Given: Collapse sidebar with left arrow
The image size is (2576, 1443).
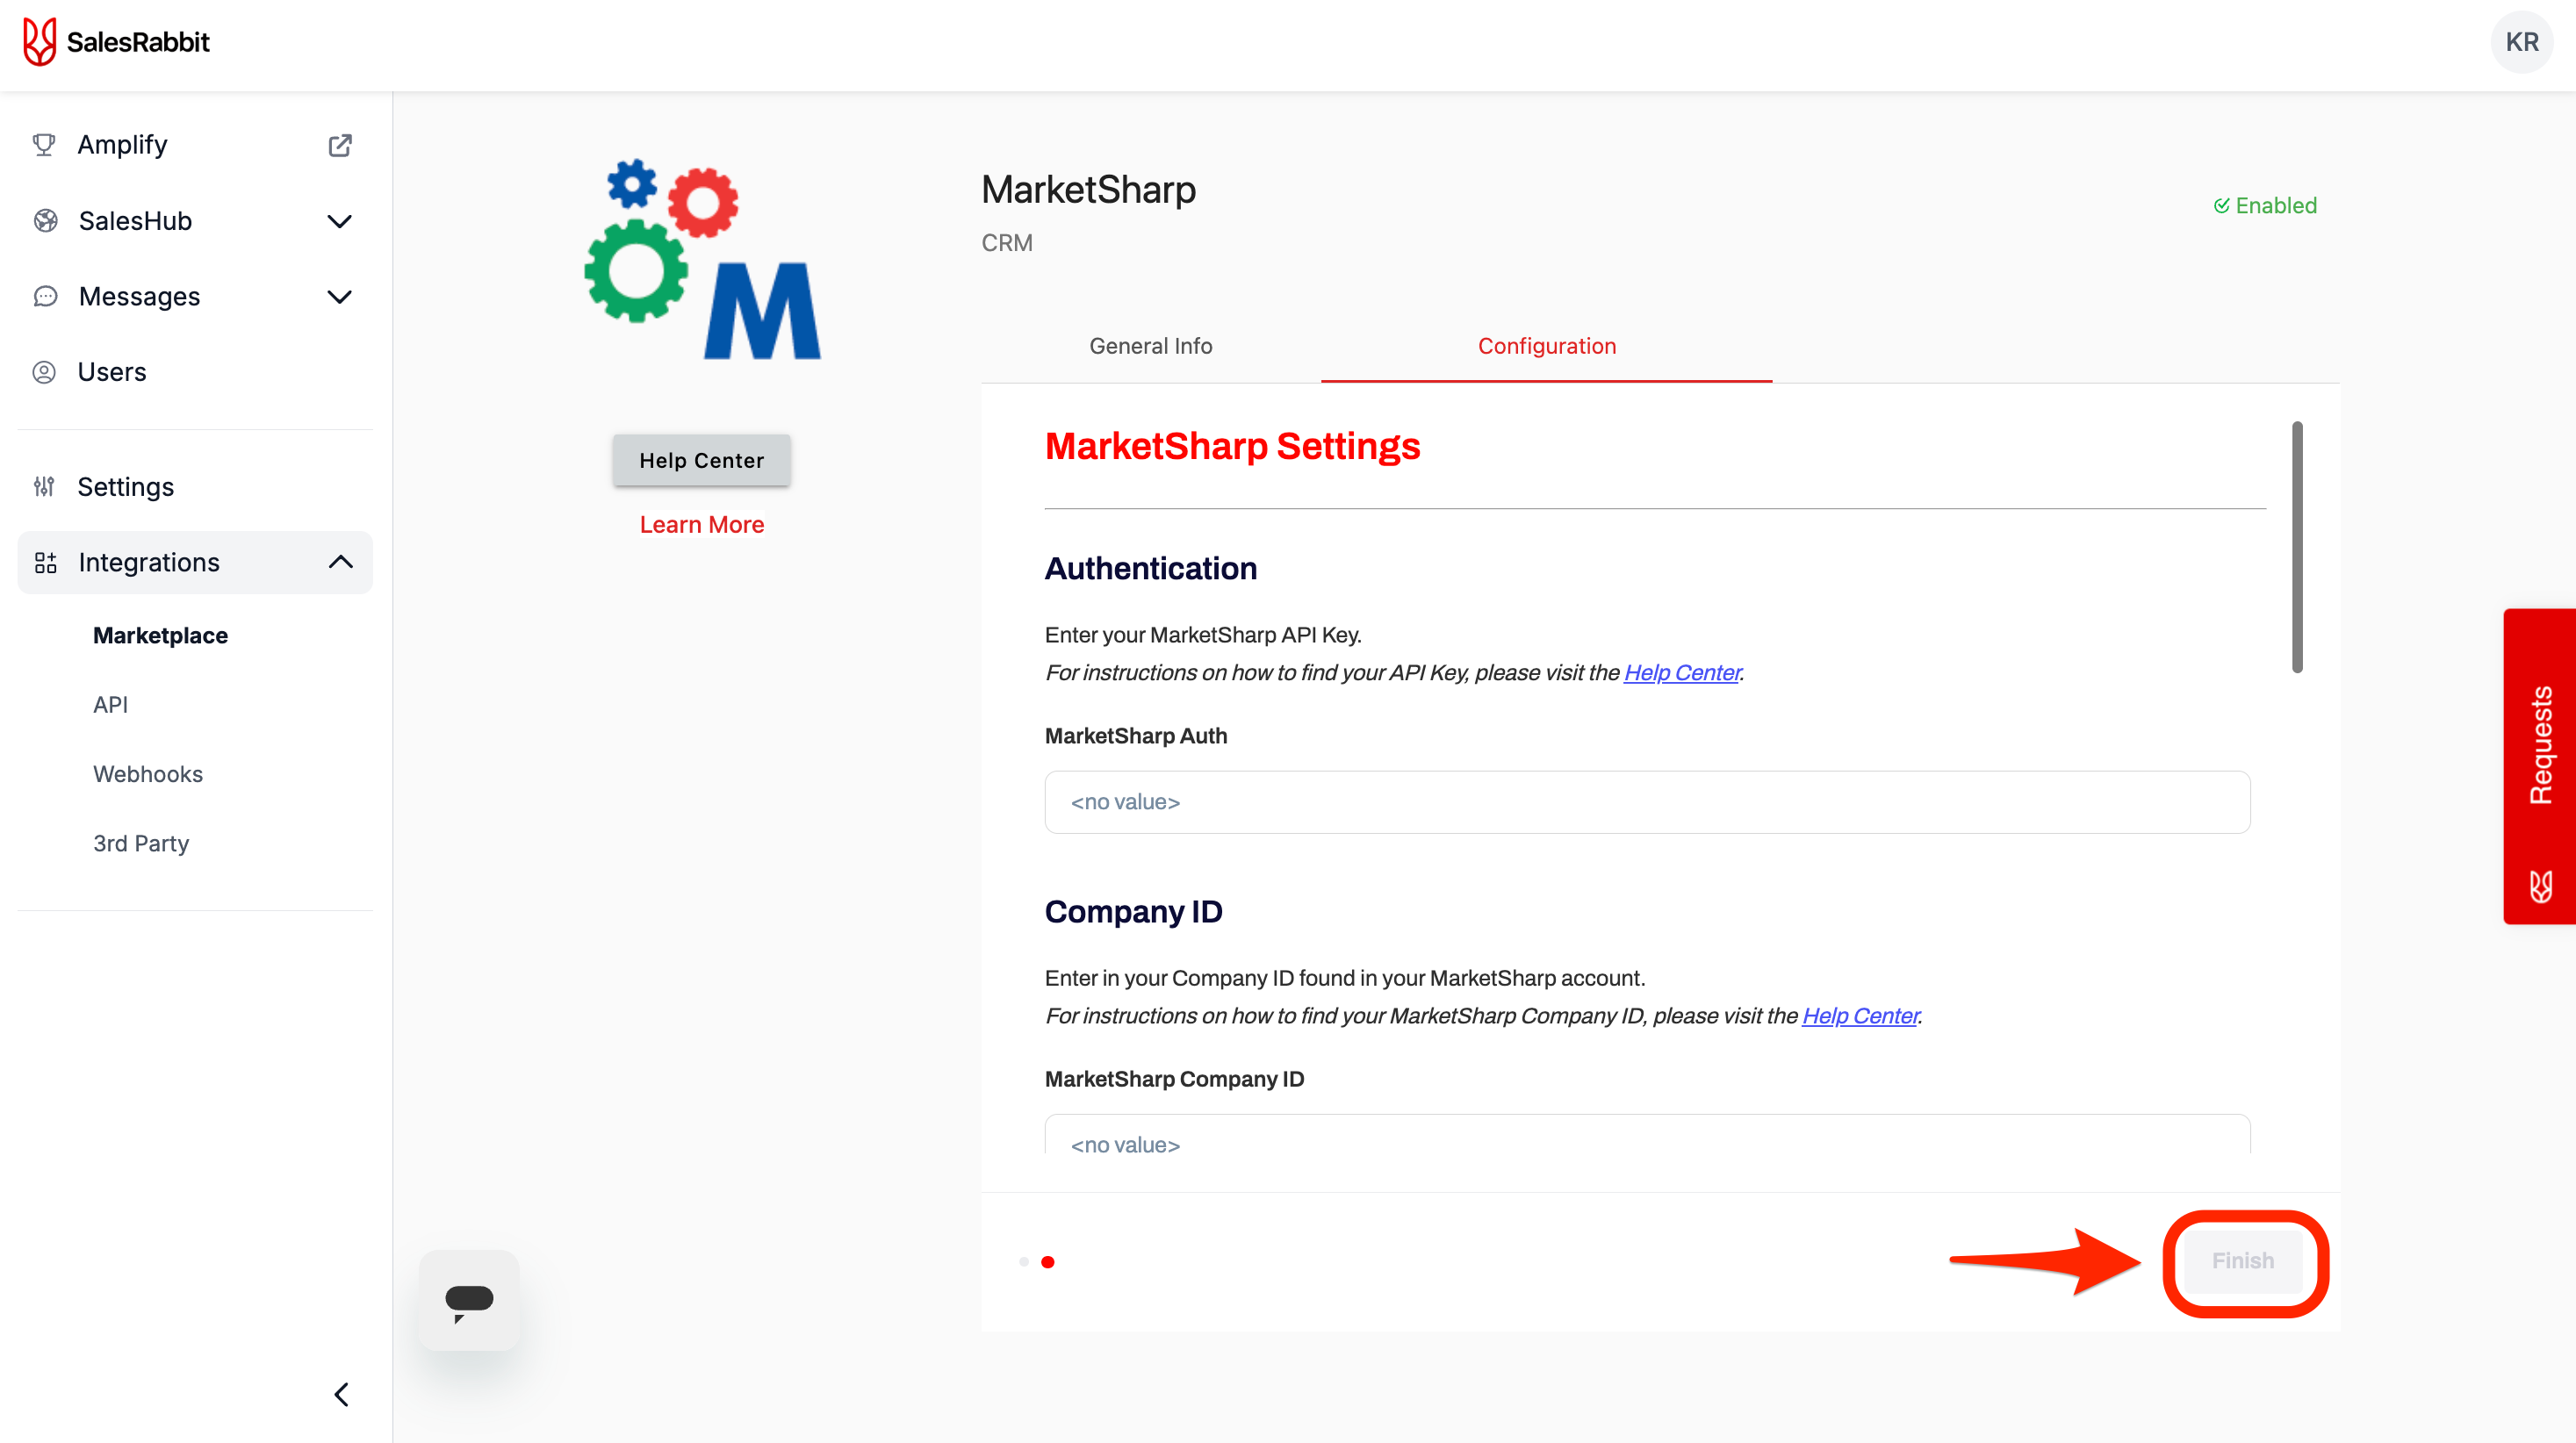Looking at the screenshot, I should pos(341,1394).
